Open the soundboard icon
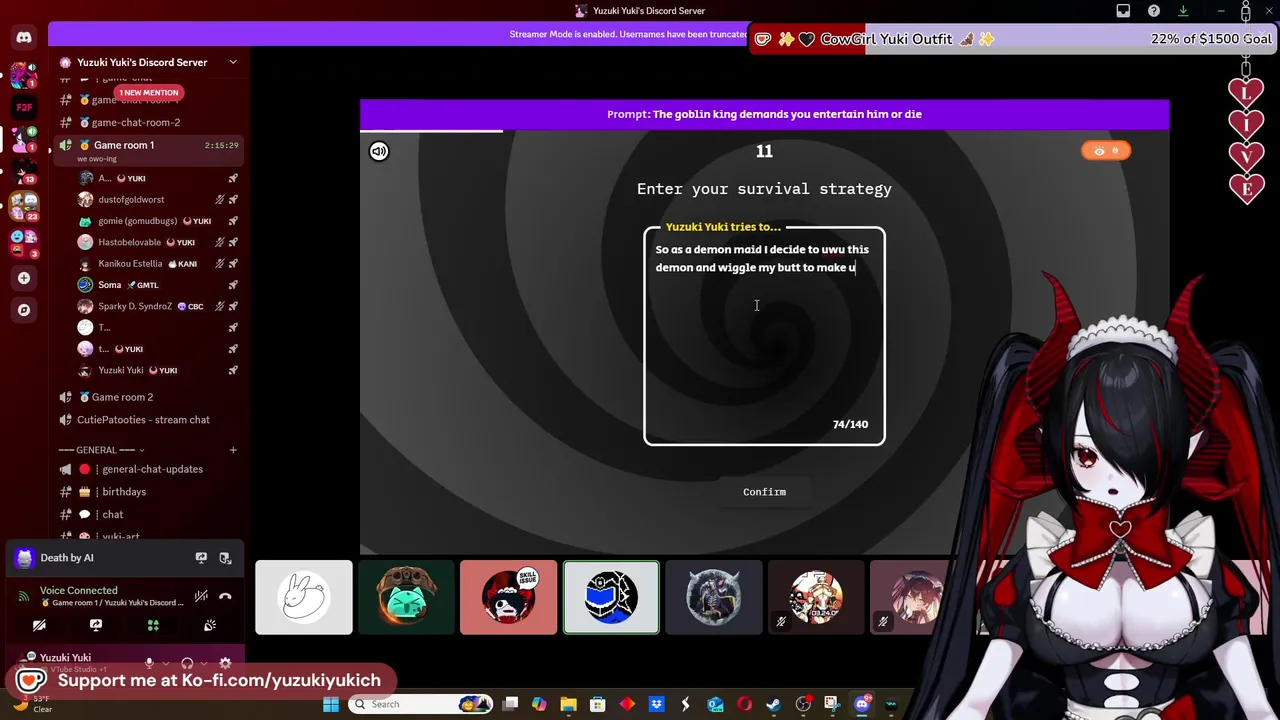 (x=210, y=625)
